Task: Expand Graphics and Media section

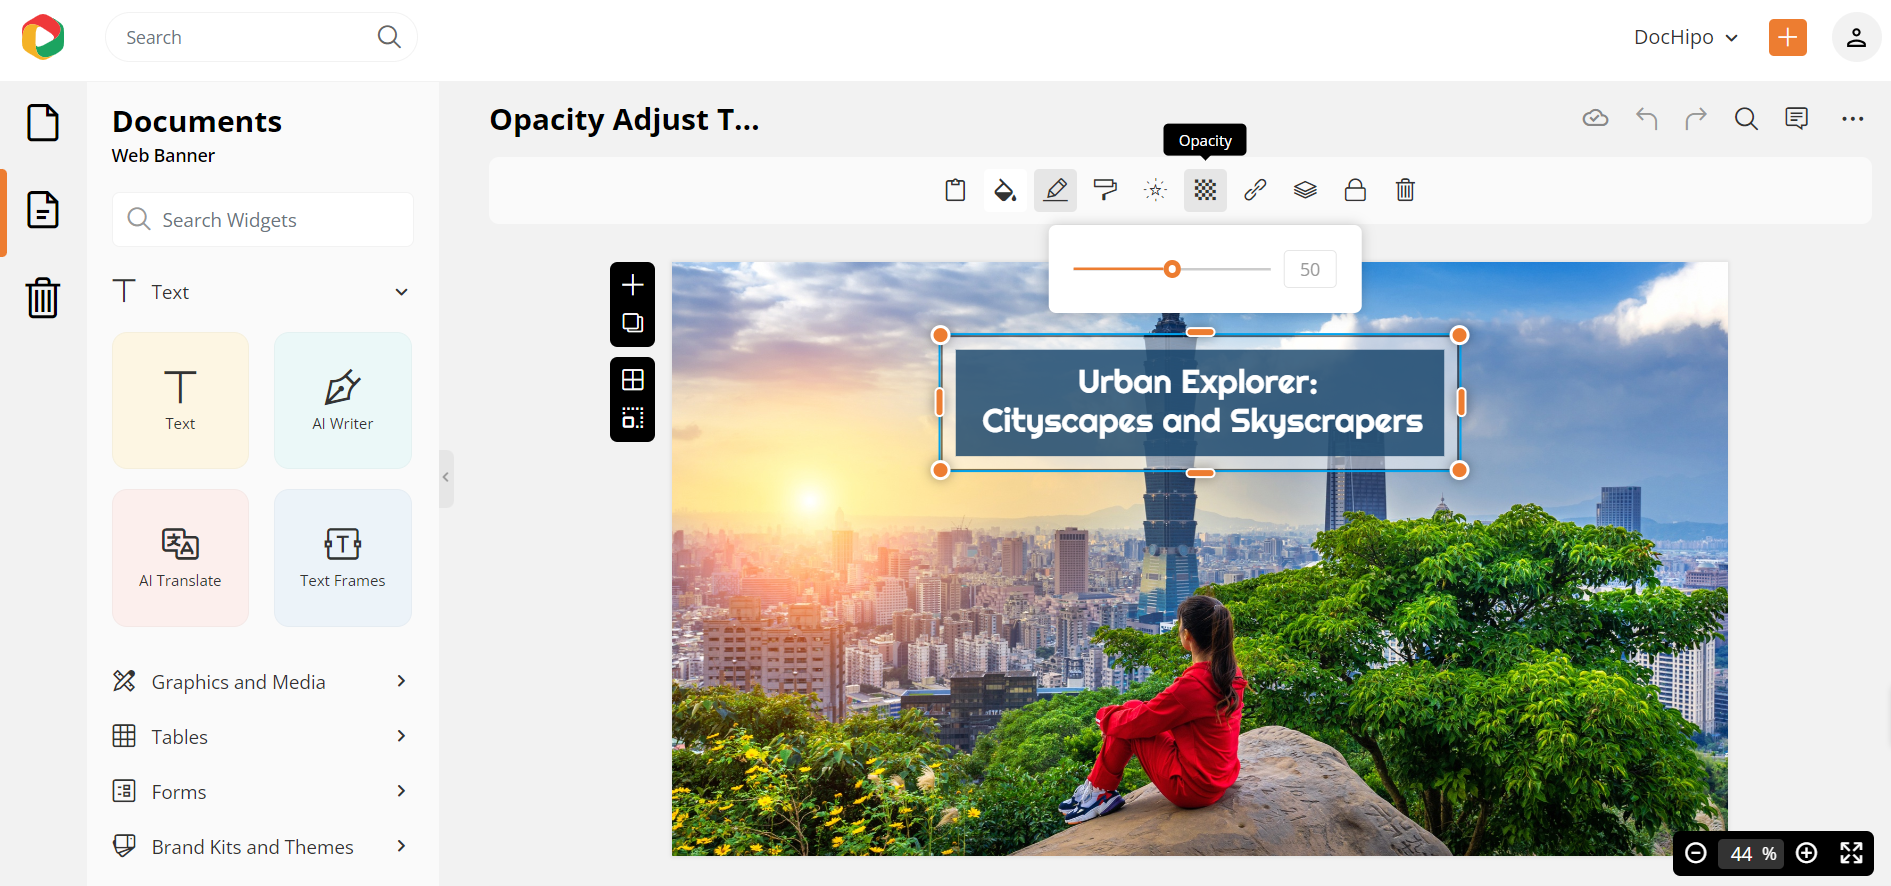Action: click(x=401, y=681)
